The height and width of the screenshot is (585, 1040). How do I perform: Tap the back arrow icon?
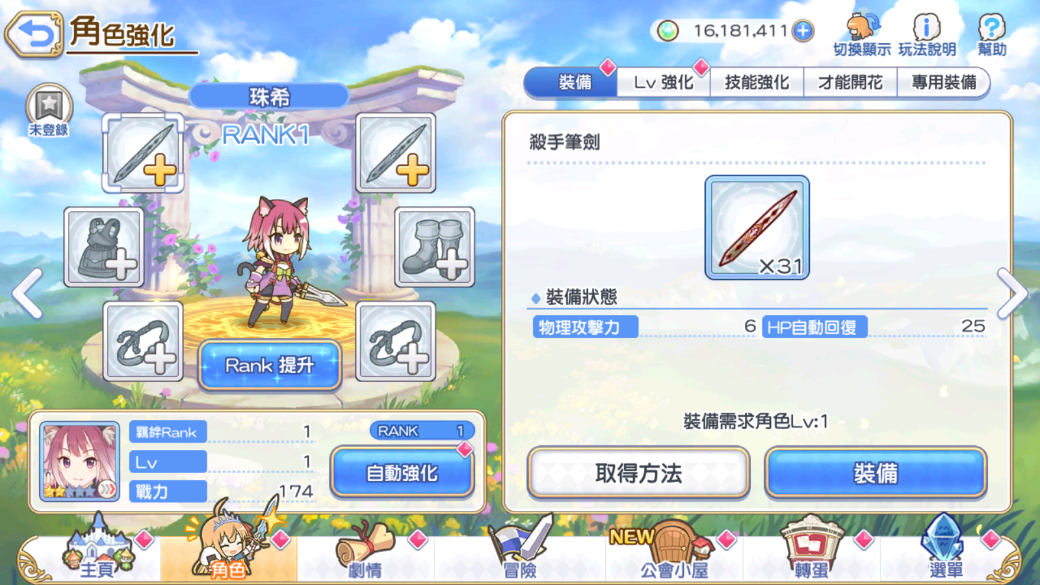(34, 33)
